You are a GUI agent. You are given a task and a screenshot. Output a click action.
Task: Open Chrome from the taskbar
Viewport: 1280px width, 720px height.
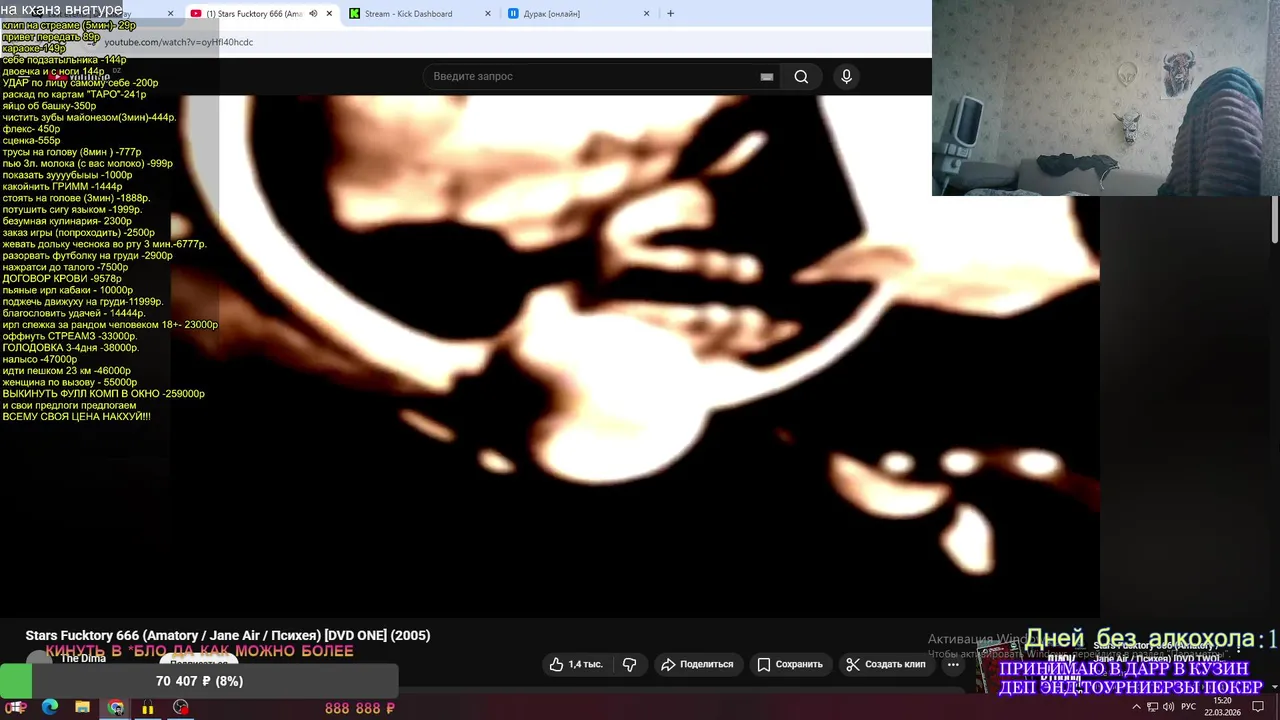click(x=116, y=707)
